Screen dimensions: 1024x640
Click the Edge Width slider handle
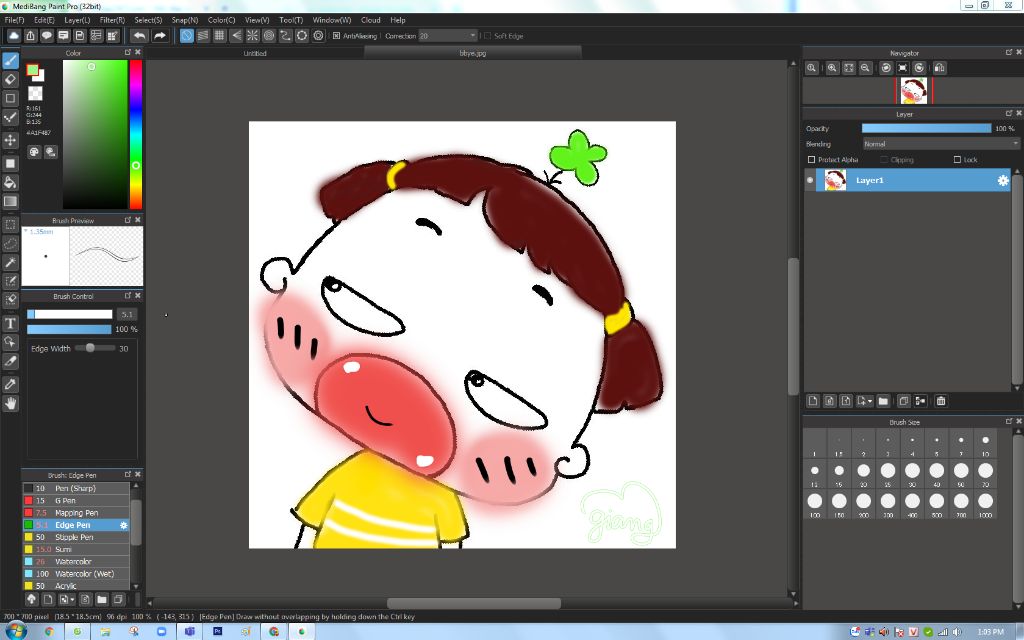coord(90,348)
